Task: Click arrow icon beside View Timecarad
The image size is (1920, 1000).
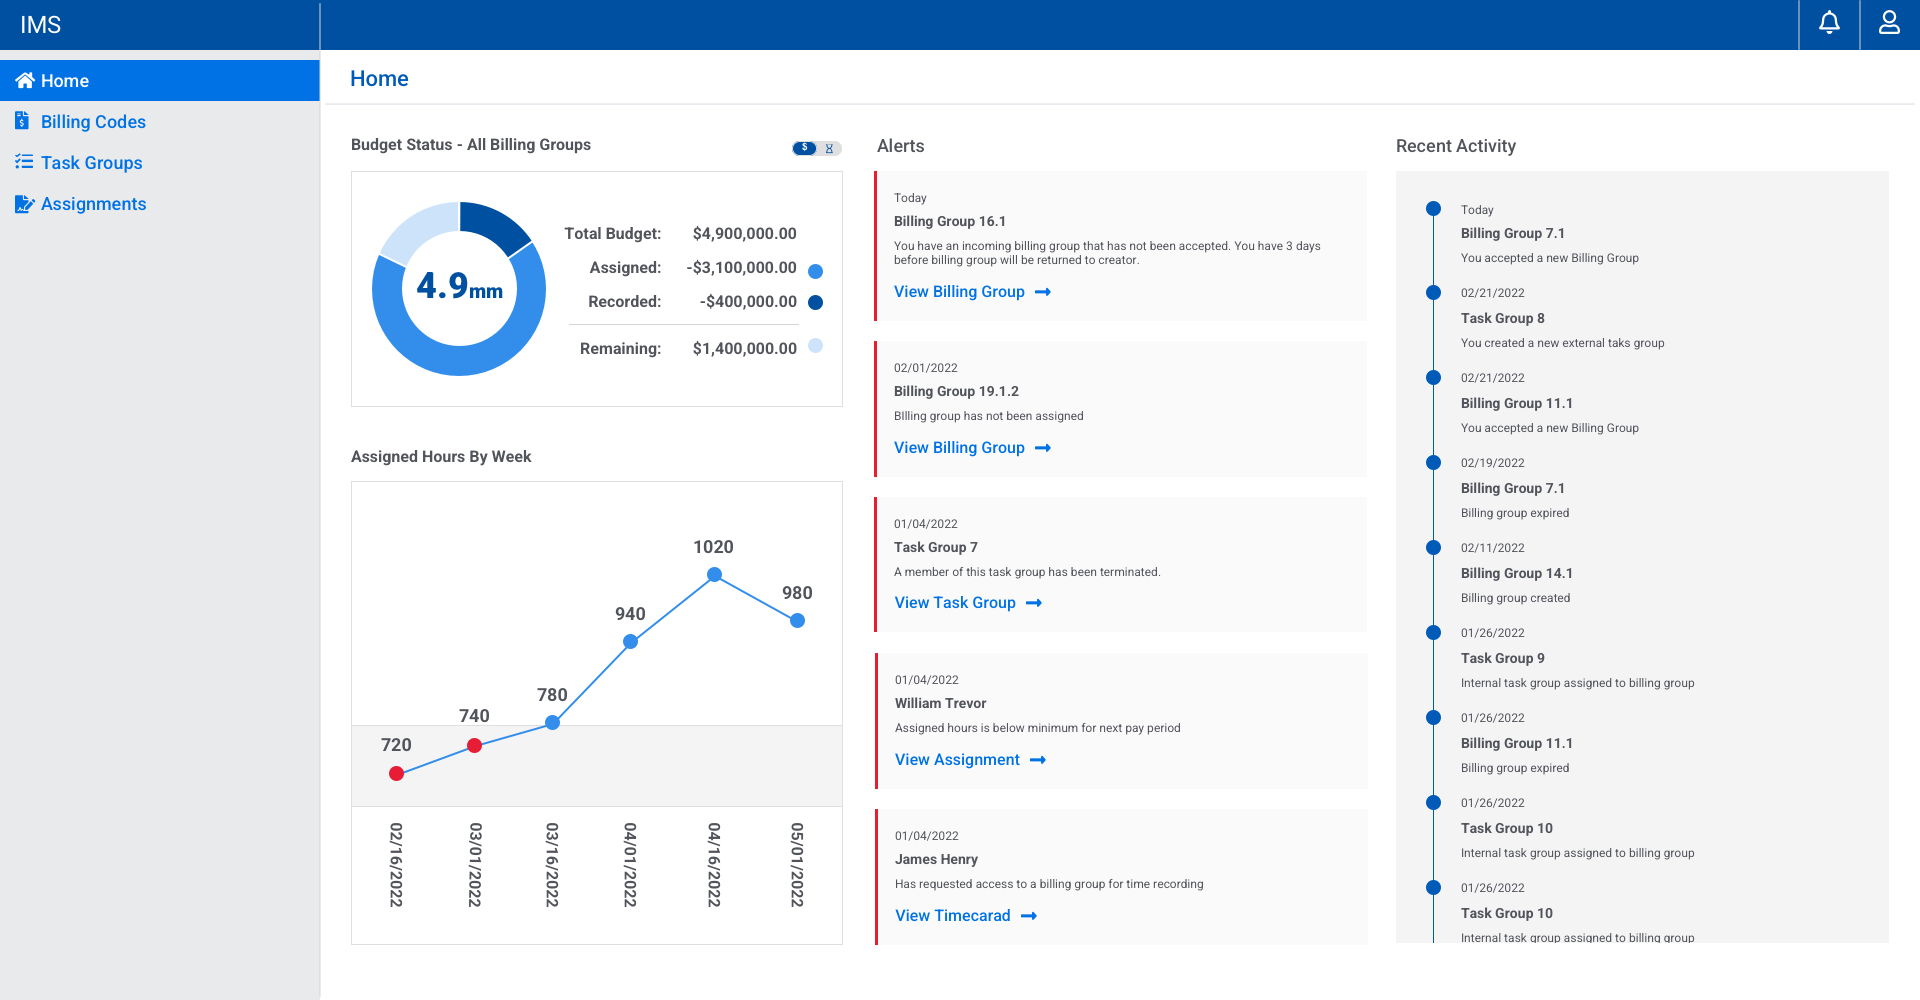Action: [x=1029, y=916]
